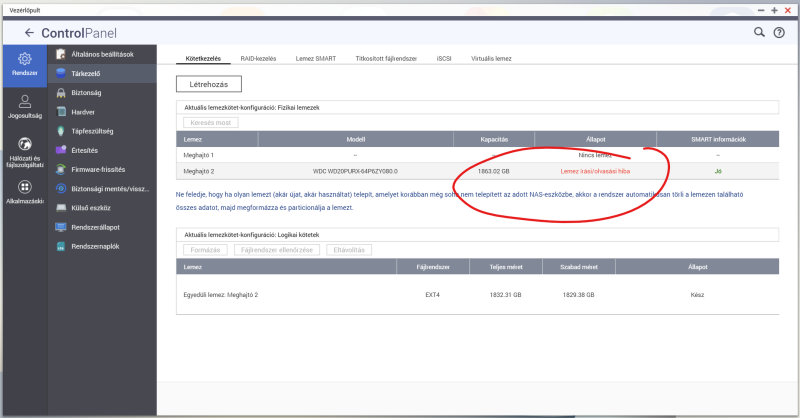Click the Külső eszköz drive icon
Screen dimensions: 800x418
pyautogui.click(x=61, y=208)
